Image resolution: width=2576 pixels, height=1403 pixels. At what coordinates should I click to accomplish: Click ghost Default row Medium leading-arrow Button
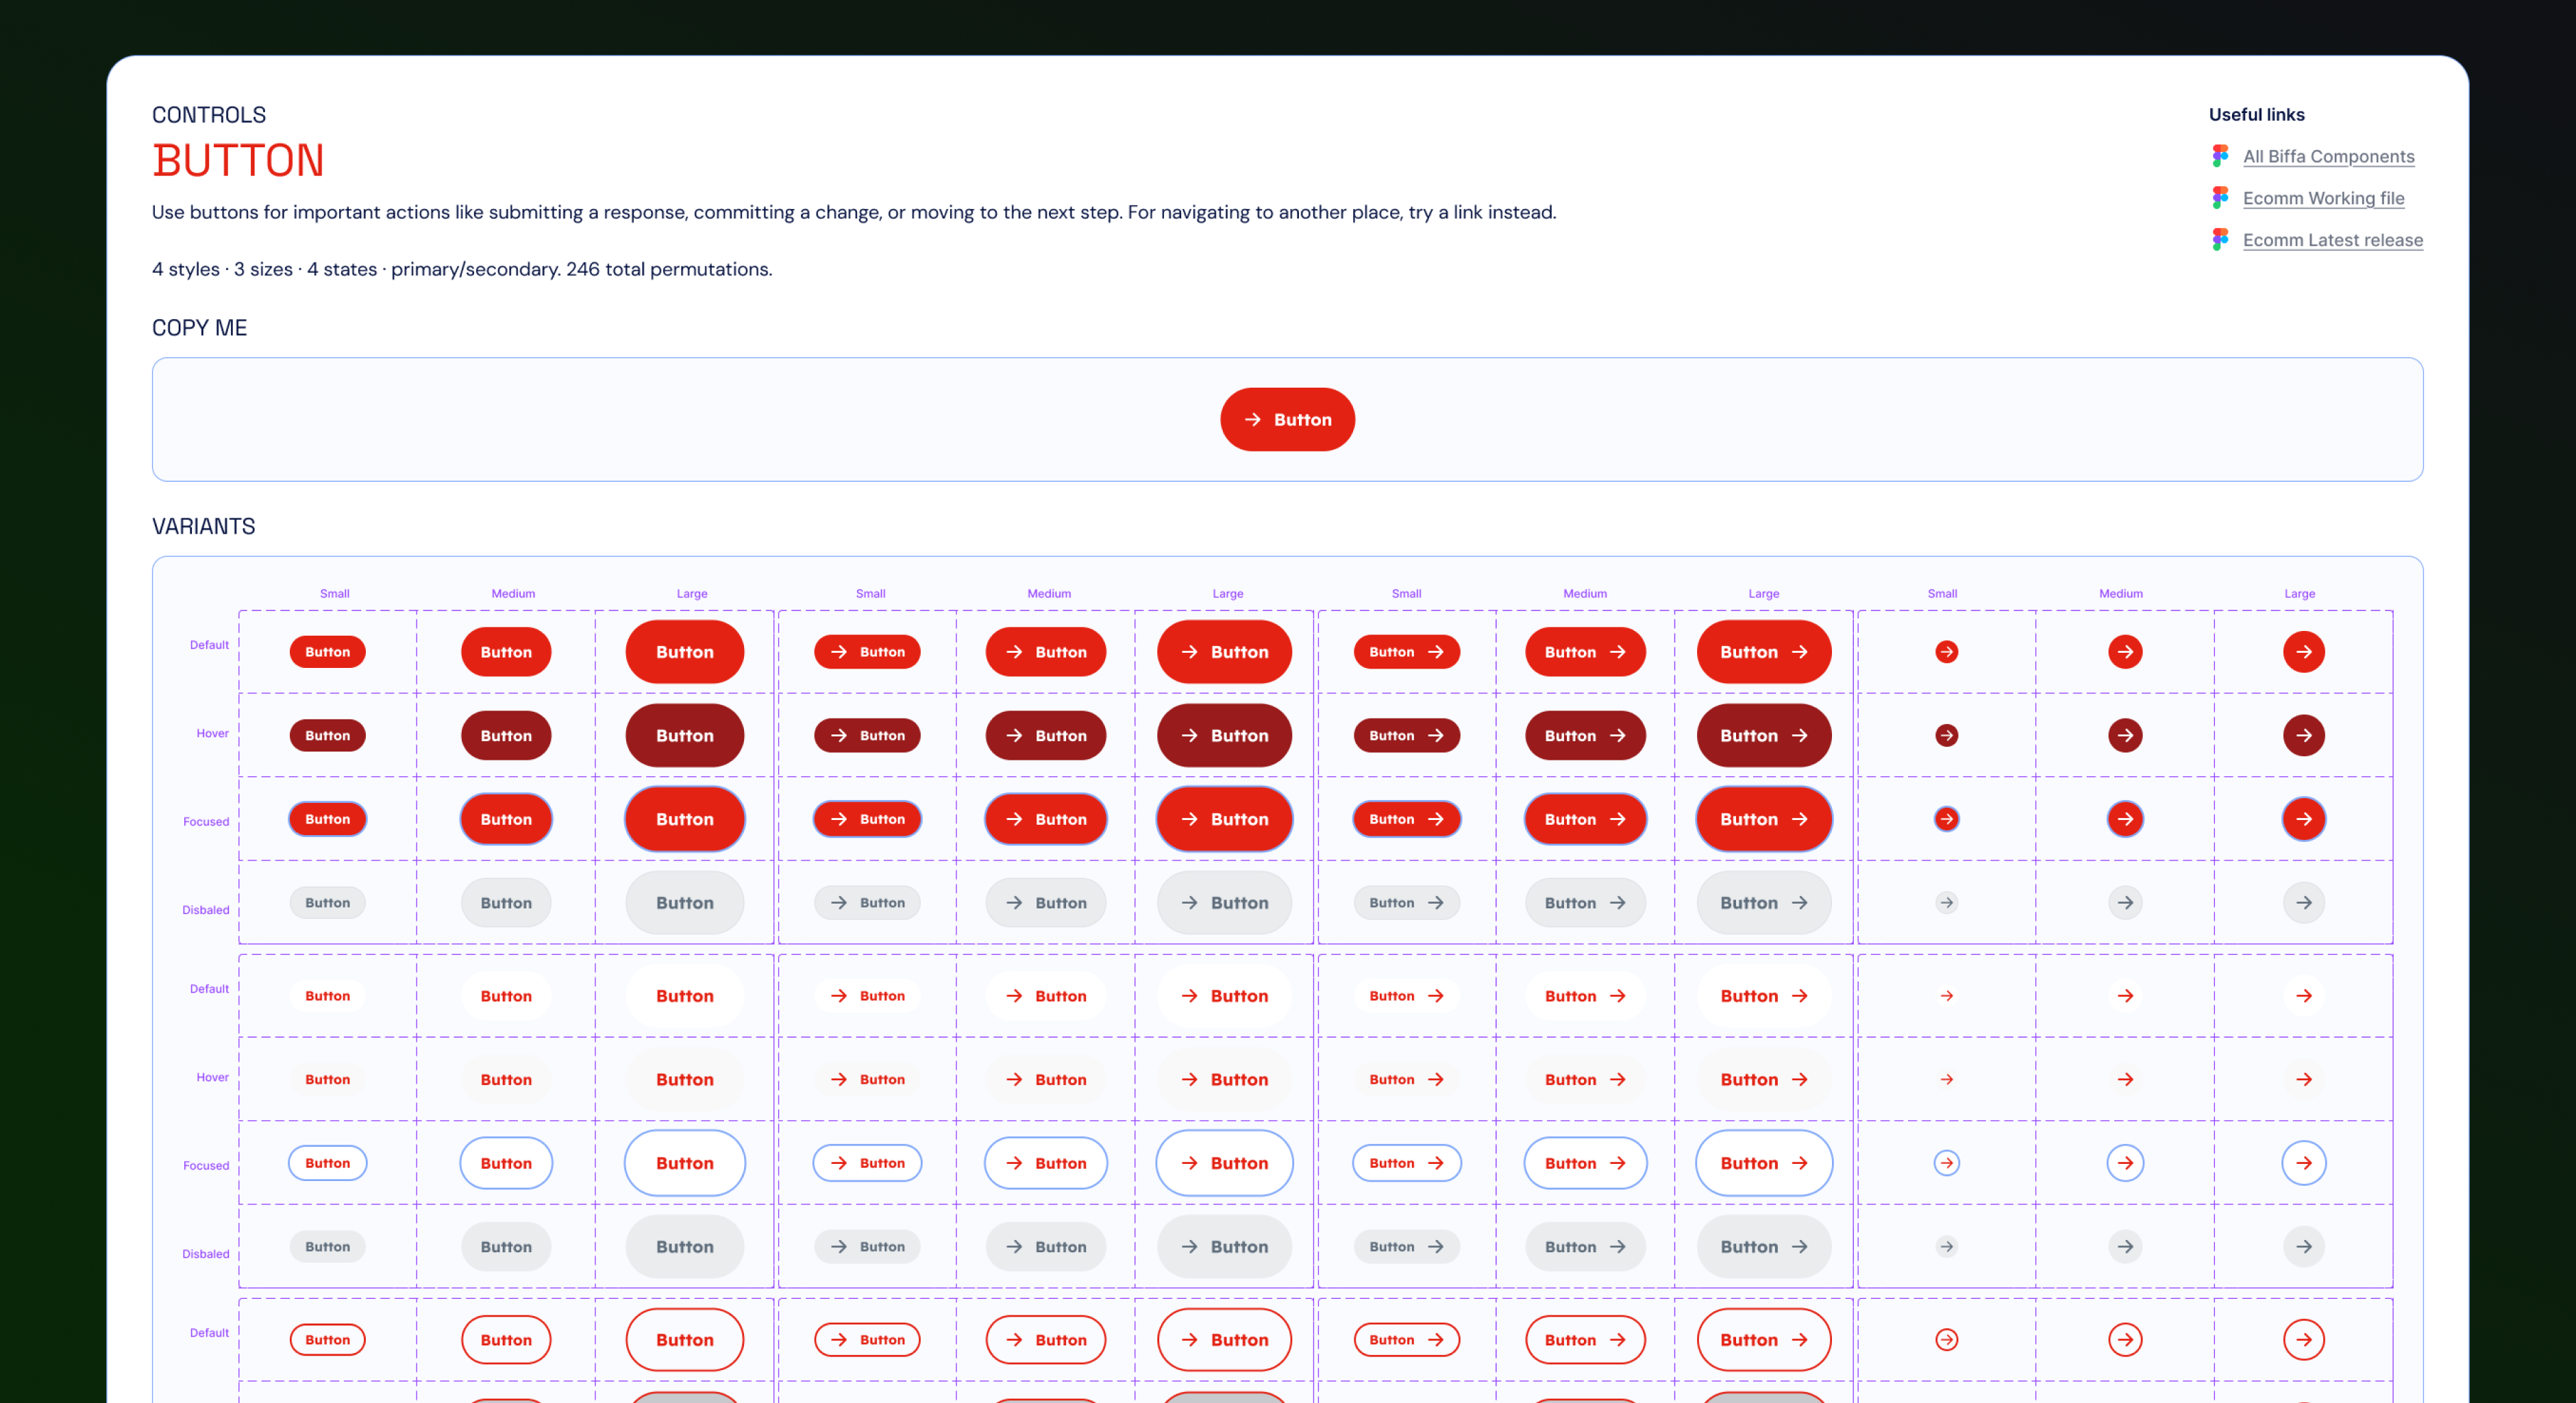[x=1045, y=996]
